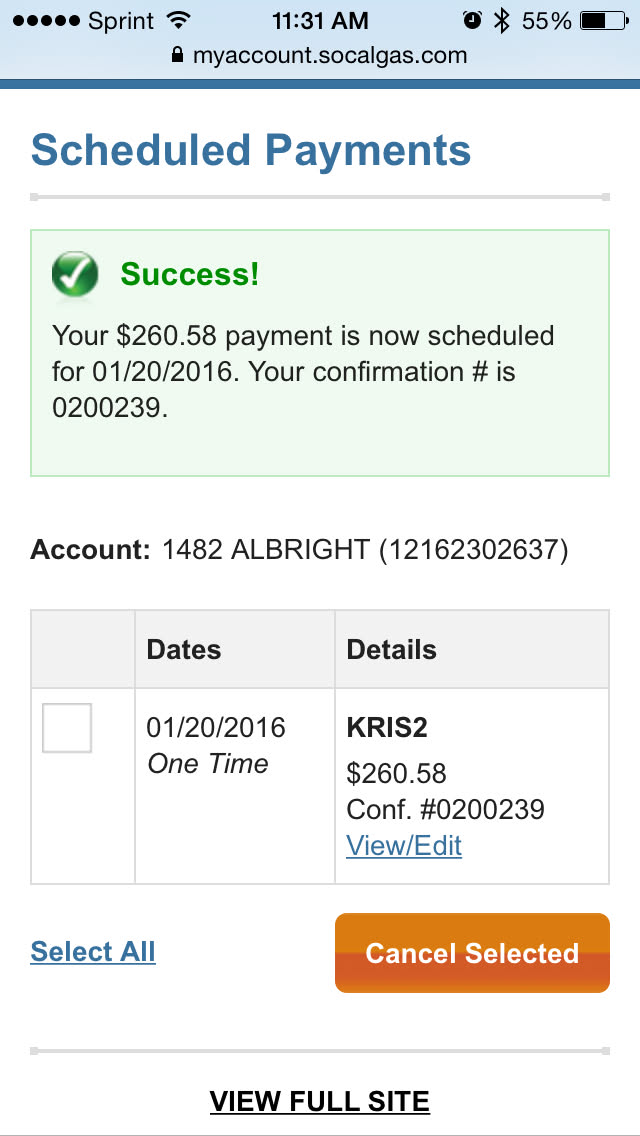640x1136 pixels.
Task: Tap the Details column header
Action: (392, 650)
